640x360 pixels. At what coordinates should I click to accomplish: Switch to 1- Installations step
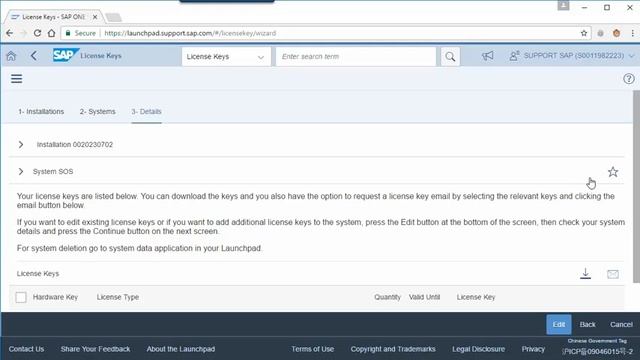(x=41, y=111)
